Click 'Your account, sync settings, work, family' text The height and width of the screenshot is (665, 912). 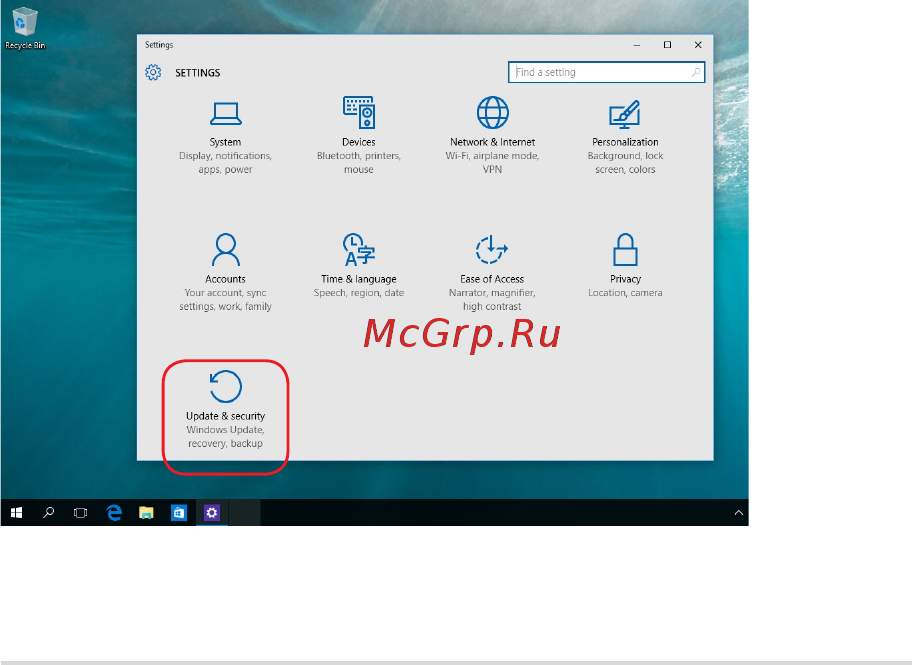[226, 300]
